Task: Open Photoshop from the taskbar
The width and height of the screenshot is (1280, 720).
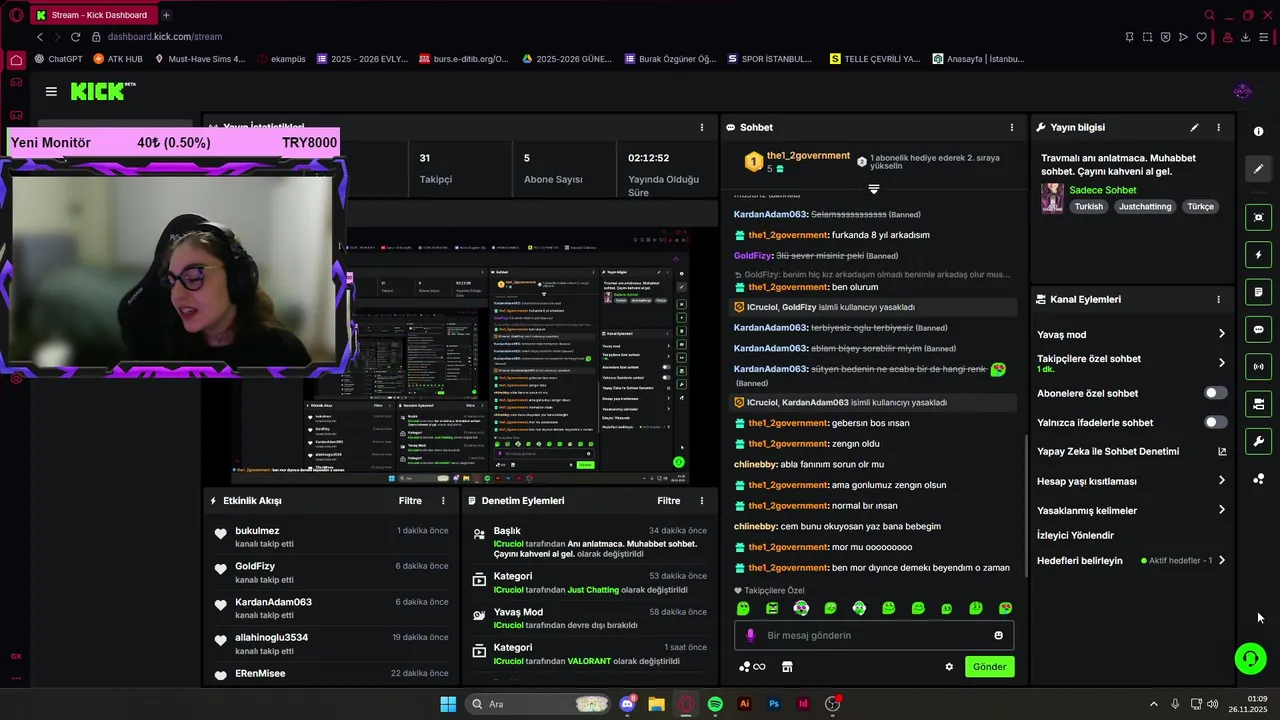Action: [774, 704]
